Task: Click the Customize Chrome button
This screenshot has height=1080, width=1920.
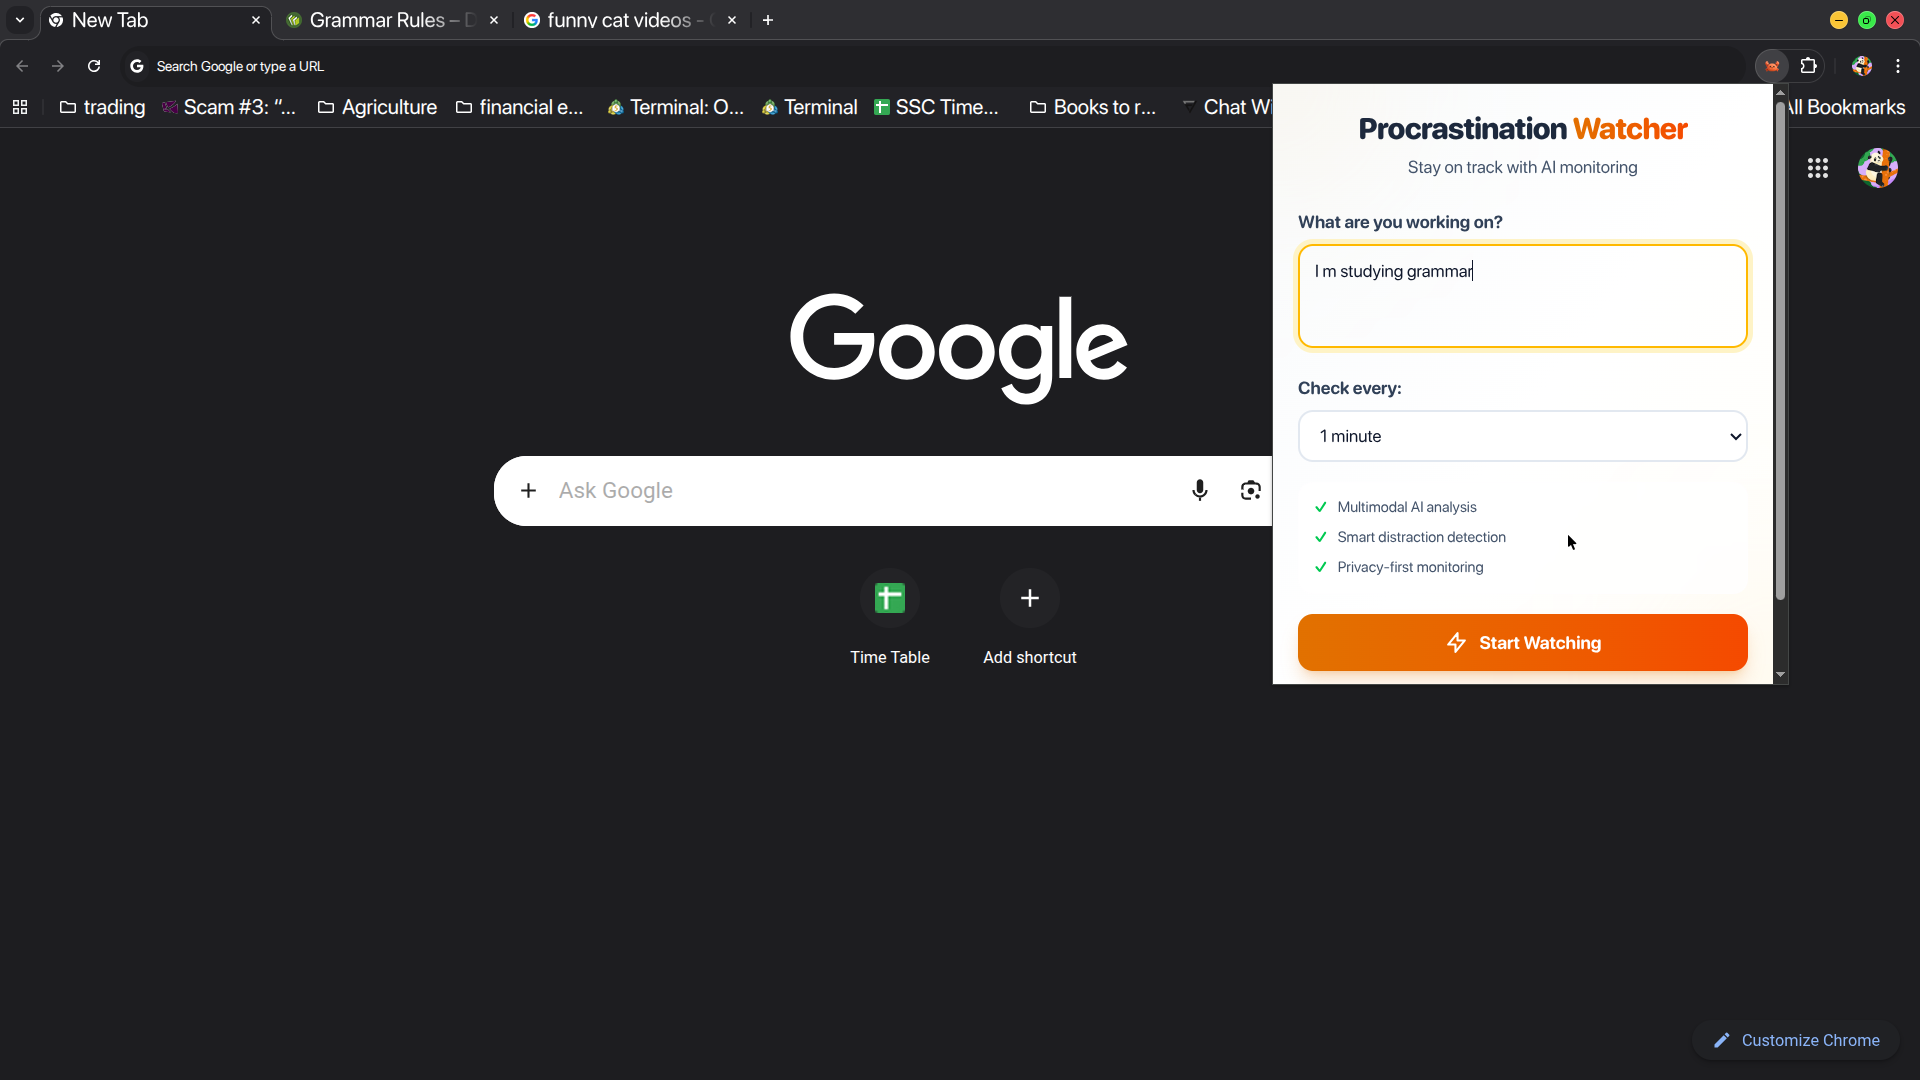Action: click(x=1796, y=1040)
